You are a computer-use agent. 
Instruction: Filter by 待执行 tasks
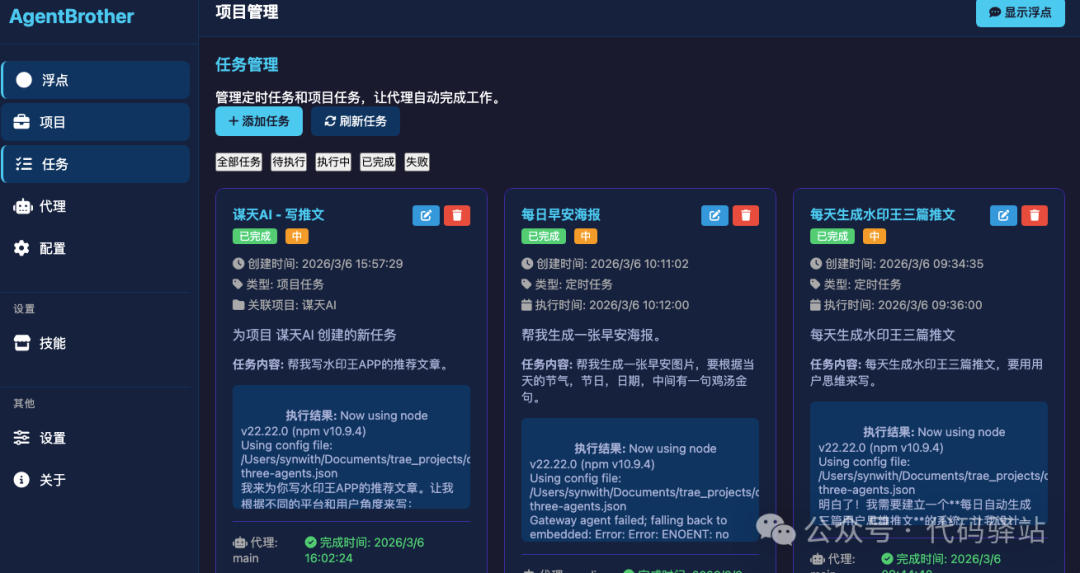pos(289,162)
